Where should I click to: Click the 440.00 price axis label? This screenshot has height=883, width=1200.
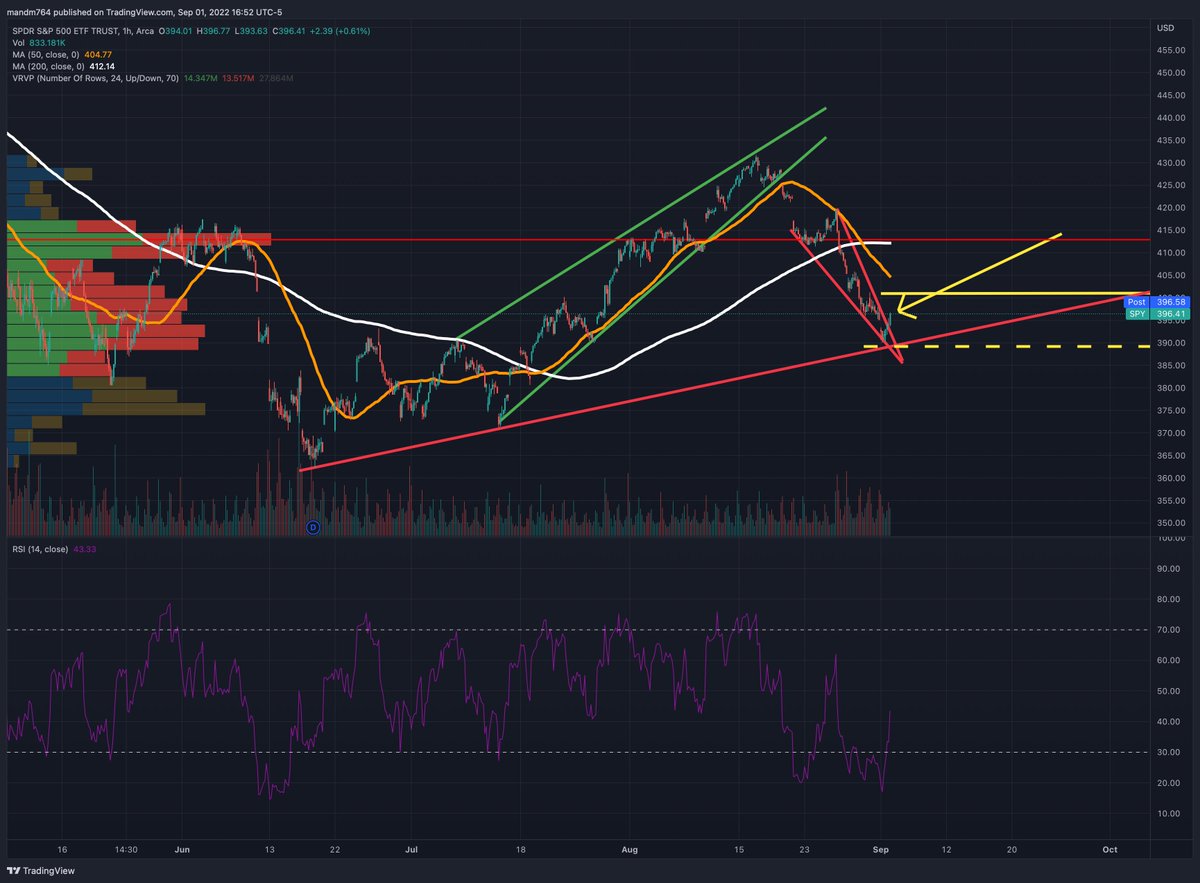1169,118
